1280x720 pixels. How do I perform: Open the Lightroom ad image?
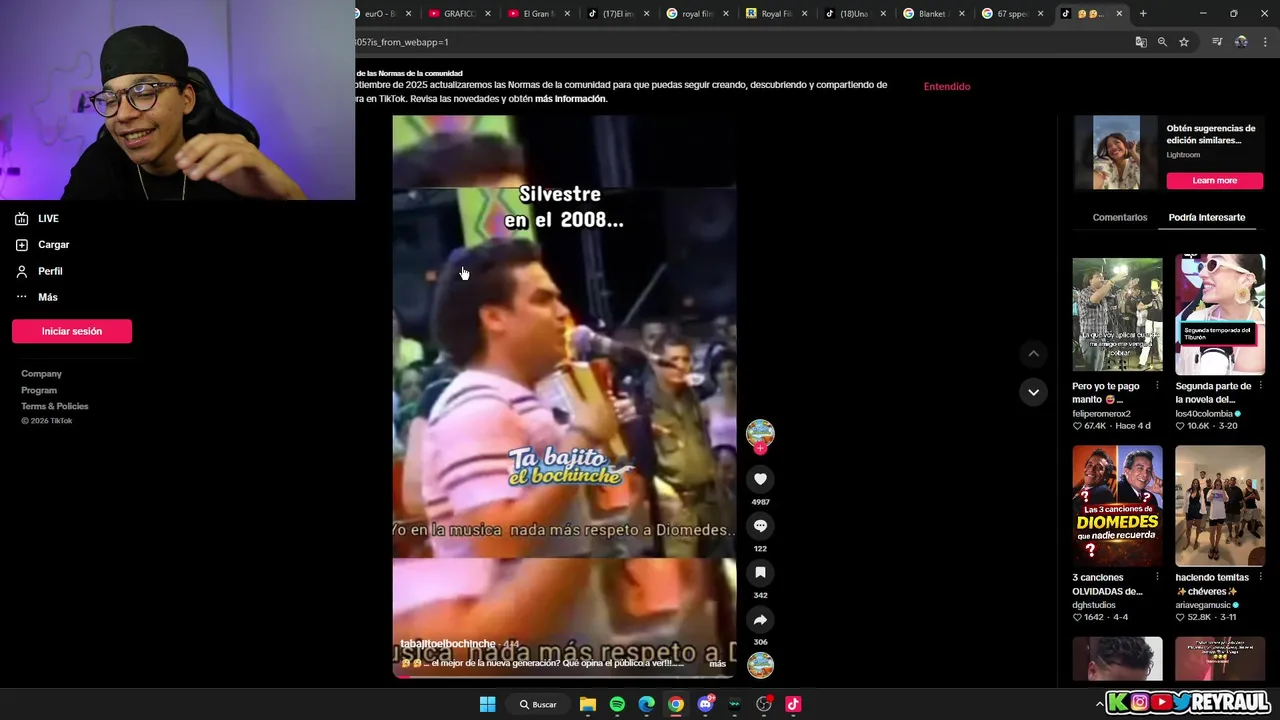(1116, 153)
